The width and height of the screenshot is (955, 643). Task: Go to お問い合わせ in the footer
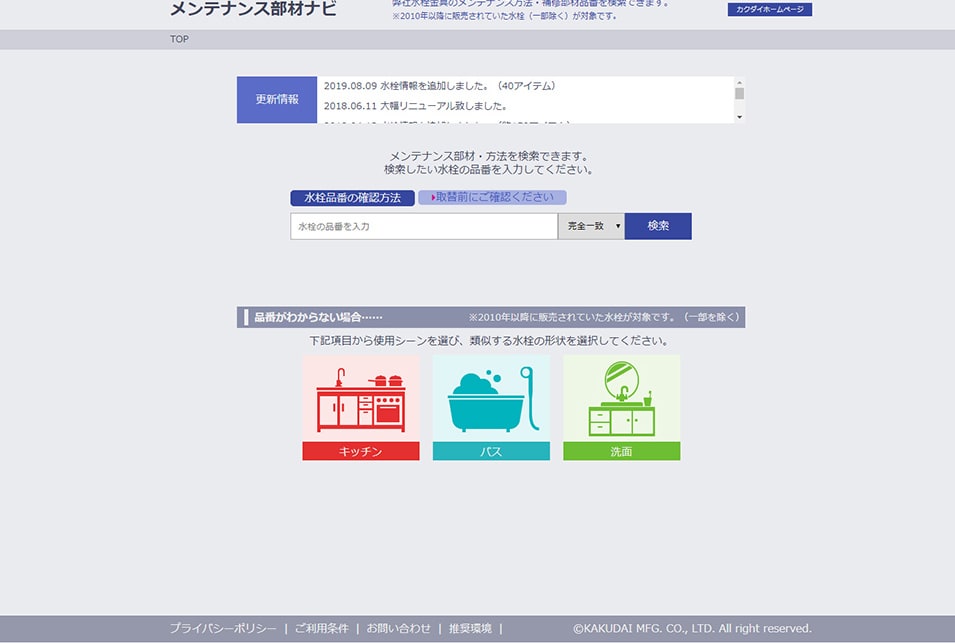[x=398, y=628]
